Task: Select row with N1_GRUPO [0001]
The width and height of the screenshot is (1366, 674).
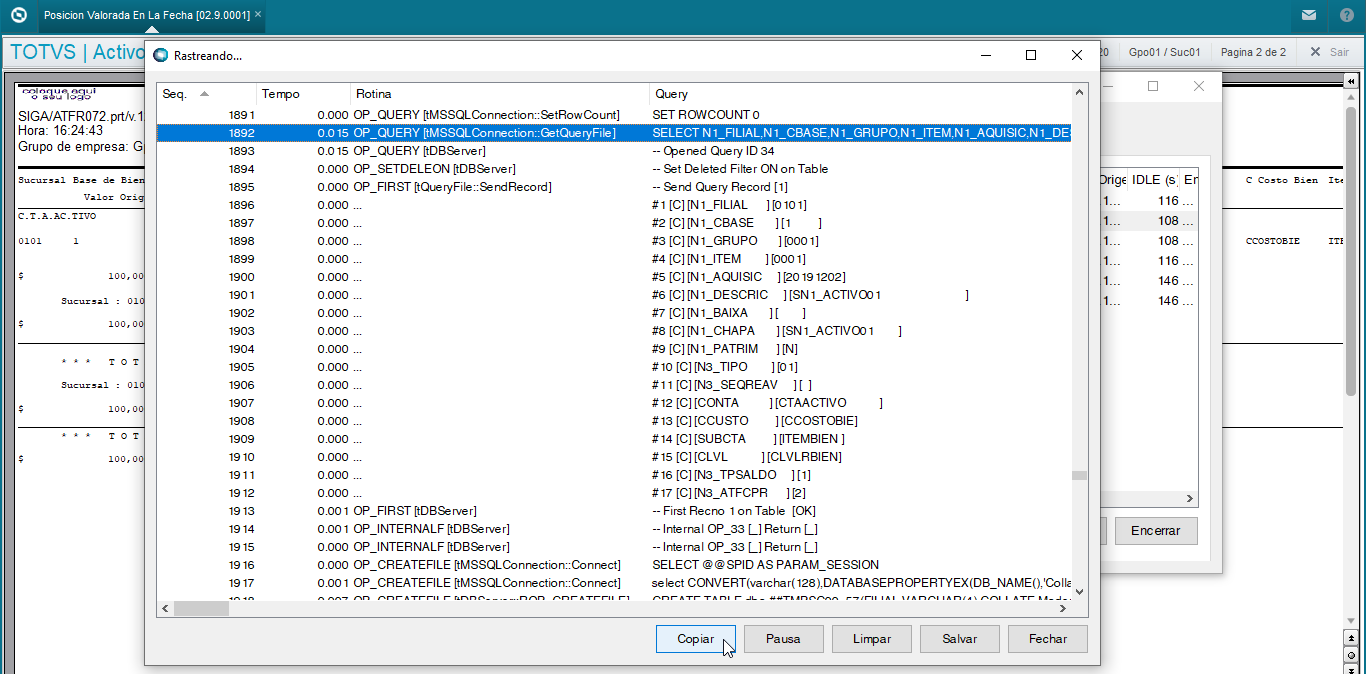Action: [x=615, y=241]
